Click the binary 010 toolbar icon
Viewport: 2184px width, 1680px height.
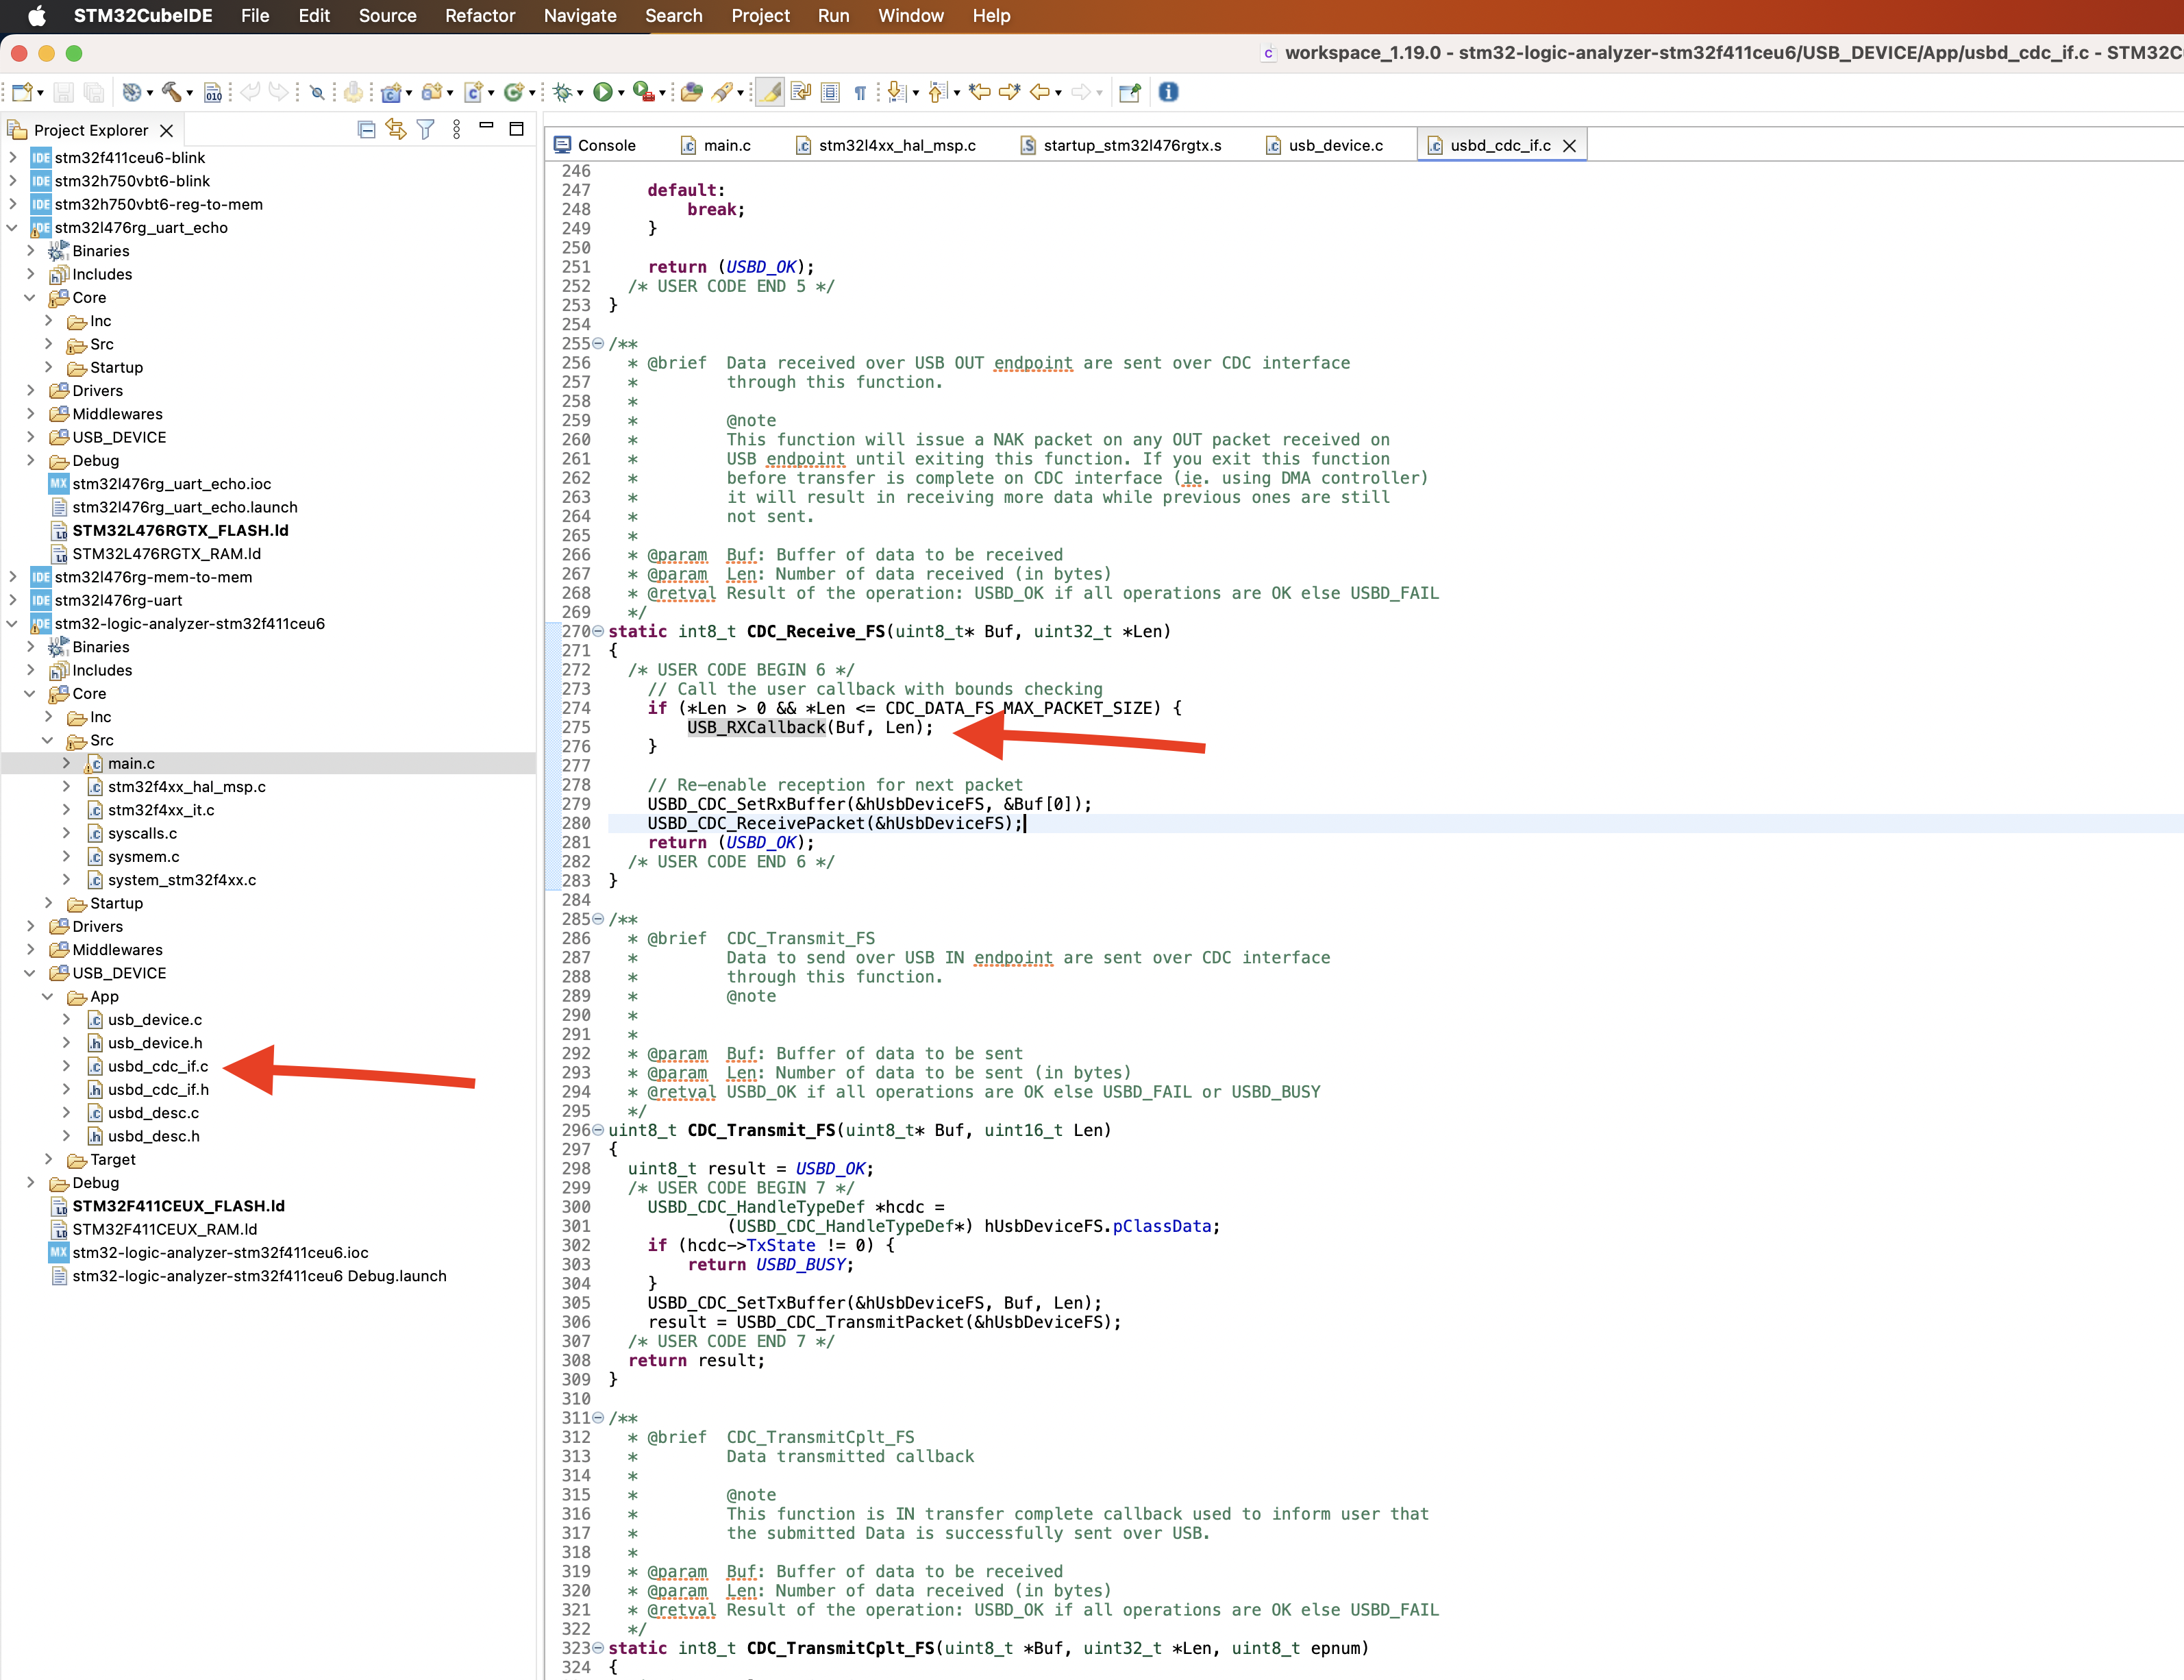pyautogui.click(x=213, y=92)
